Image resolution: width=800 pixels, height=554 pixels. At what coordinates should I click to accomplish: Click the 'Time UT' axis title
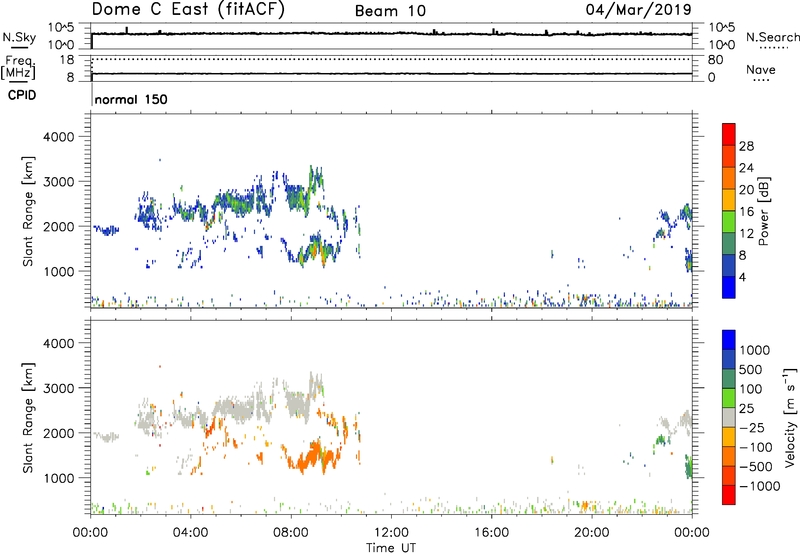pyautogui.click(x=391, y=548)
